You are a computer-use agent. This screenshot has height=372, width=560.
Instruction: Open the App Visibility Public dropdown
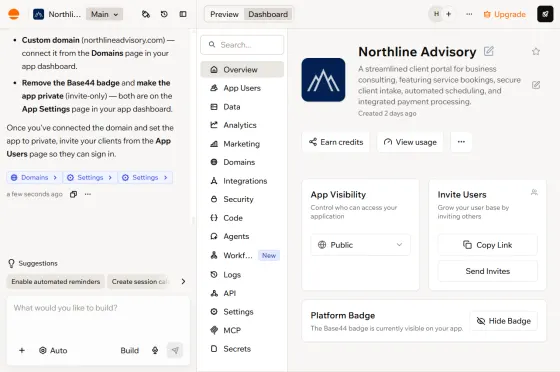click(360, 245)
